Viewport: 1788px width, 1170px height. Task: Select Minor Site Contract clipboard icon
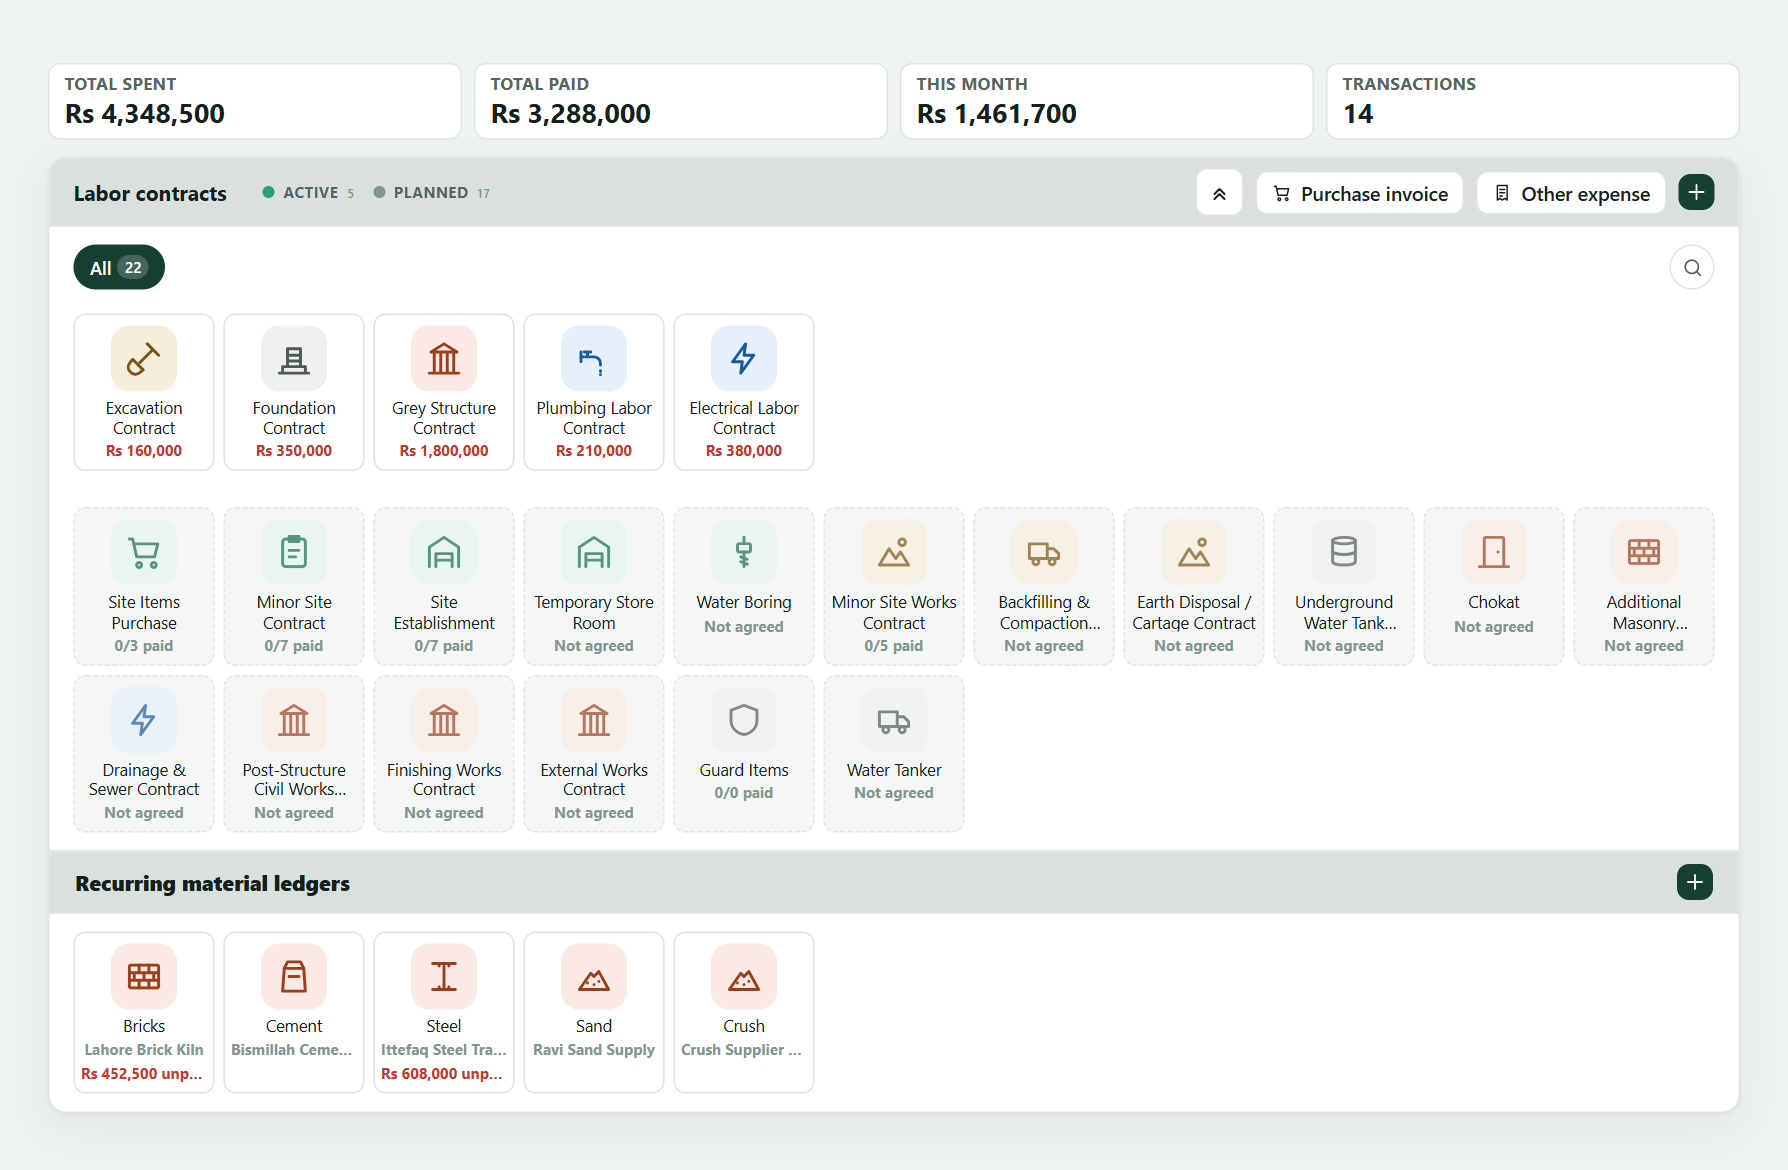pyautogui.click(x=294, y=552)
